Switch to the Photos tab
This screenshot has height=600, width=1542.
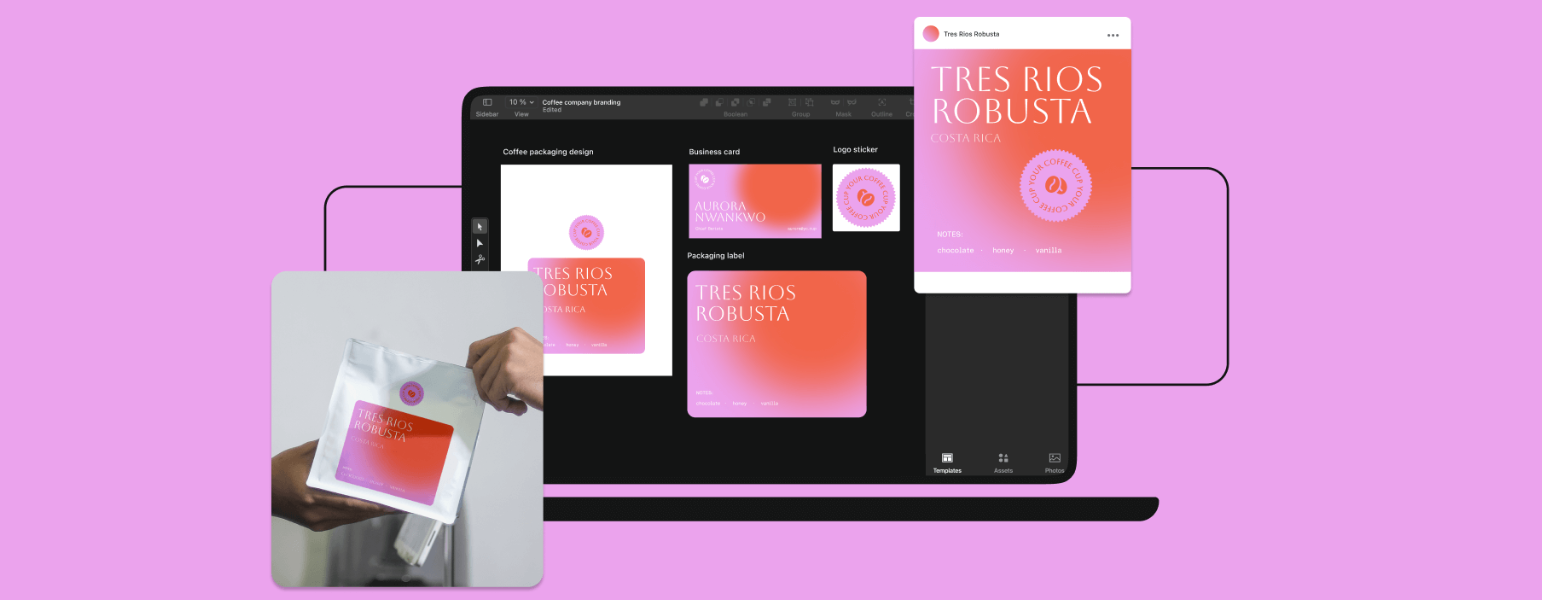(x=1055, y=463)
